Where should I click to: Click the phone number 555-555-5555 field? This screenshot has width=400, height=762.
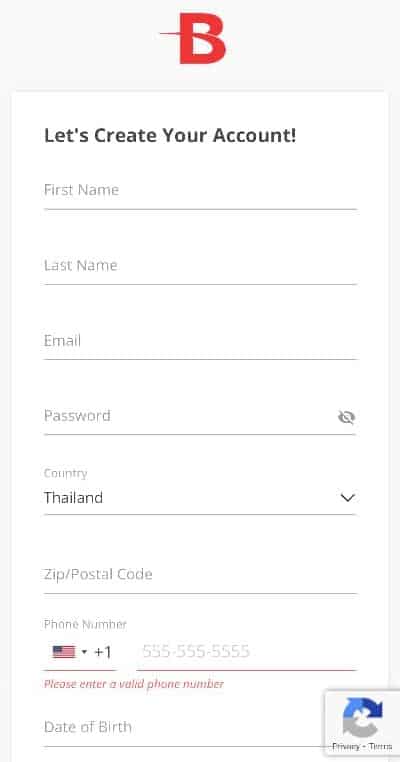pyautogui.click(x=246, y=652)
